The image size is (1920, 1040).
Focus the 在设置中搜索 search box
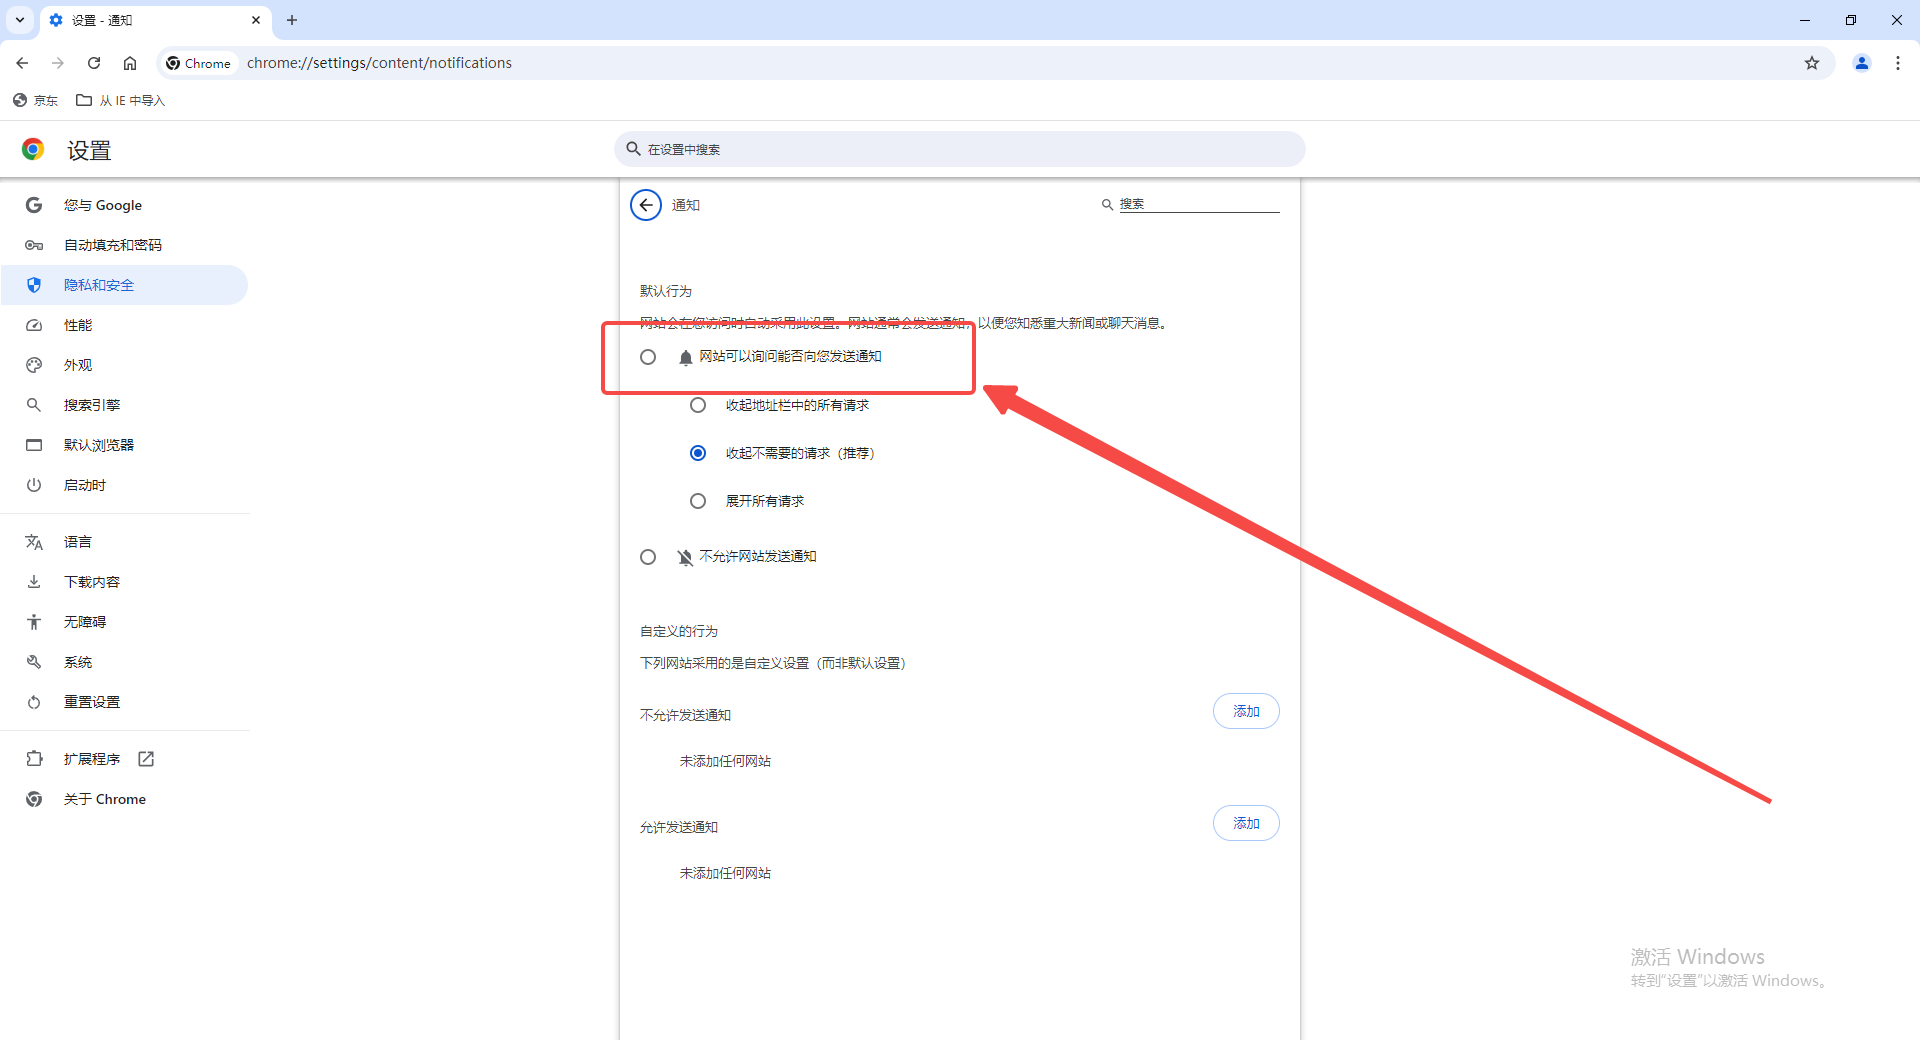coord(960,149)
